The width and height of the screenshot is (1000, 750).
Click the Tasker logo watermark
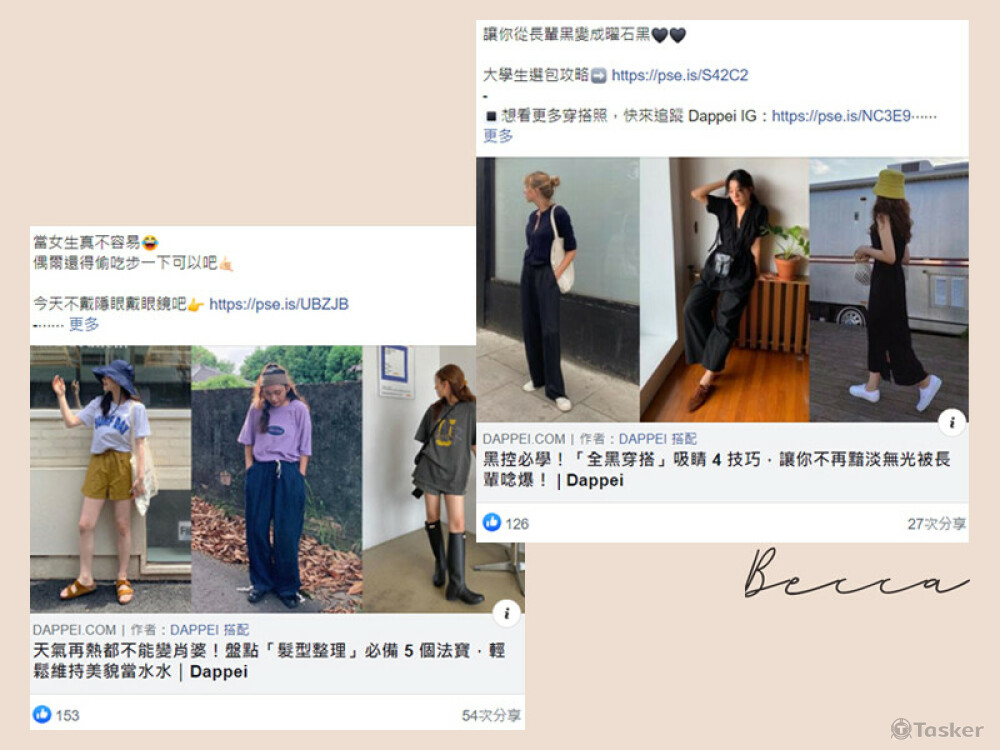[x=937, y=729]
